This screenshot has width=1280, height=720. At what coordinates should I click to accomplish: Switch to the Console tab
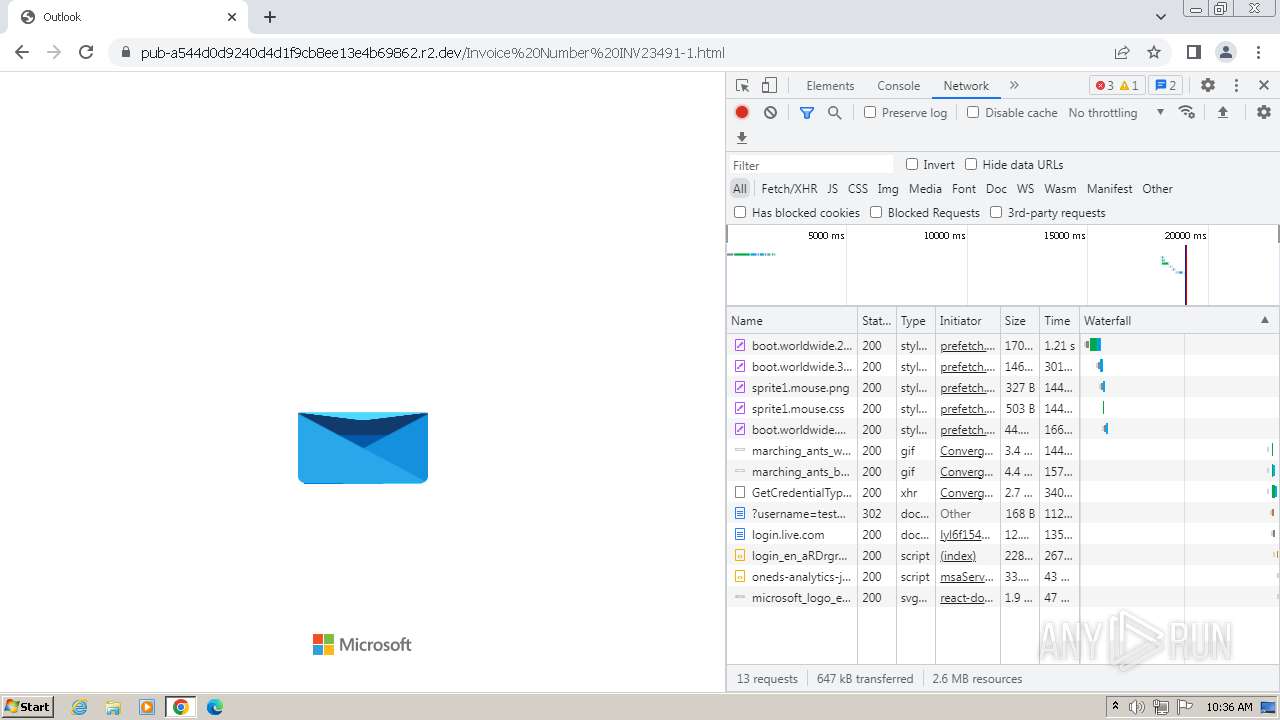click(x=898, y=86)
